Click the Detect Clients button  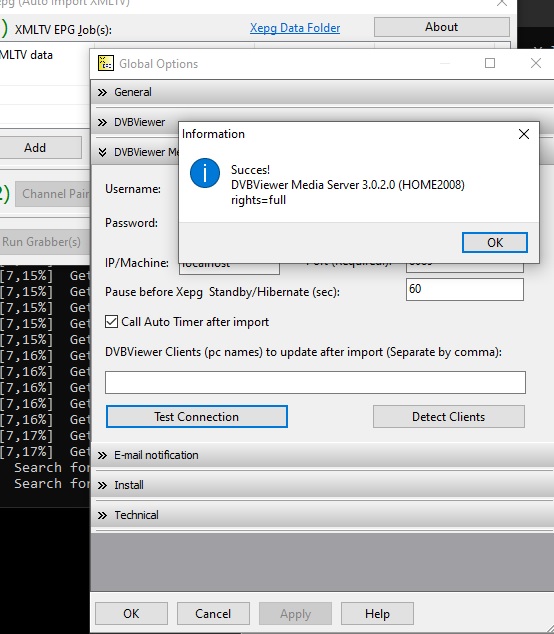(x=449, y=416)
